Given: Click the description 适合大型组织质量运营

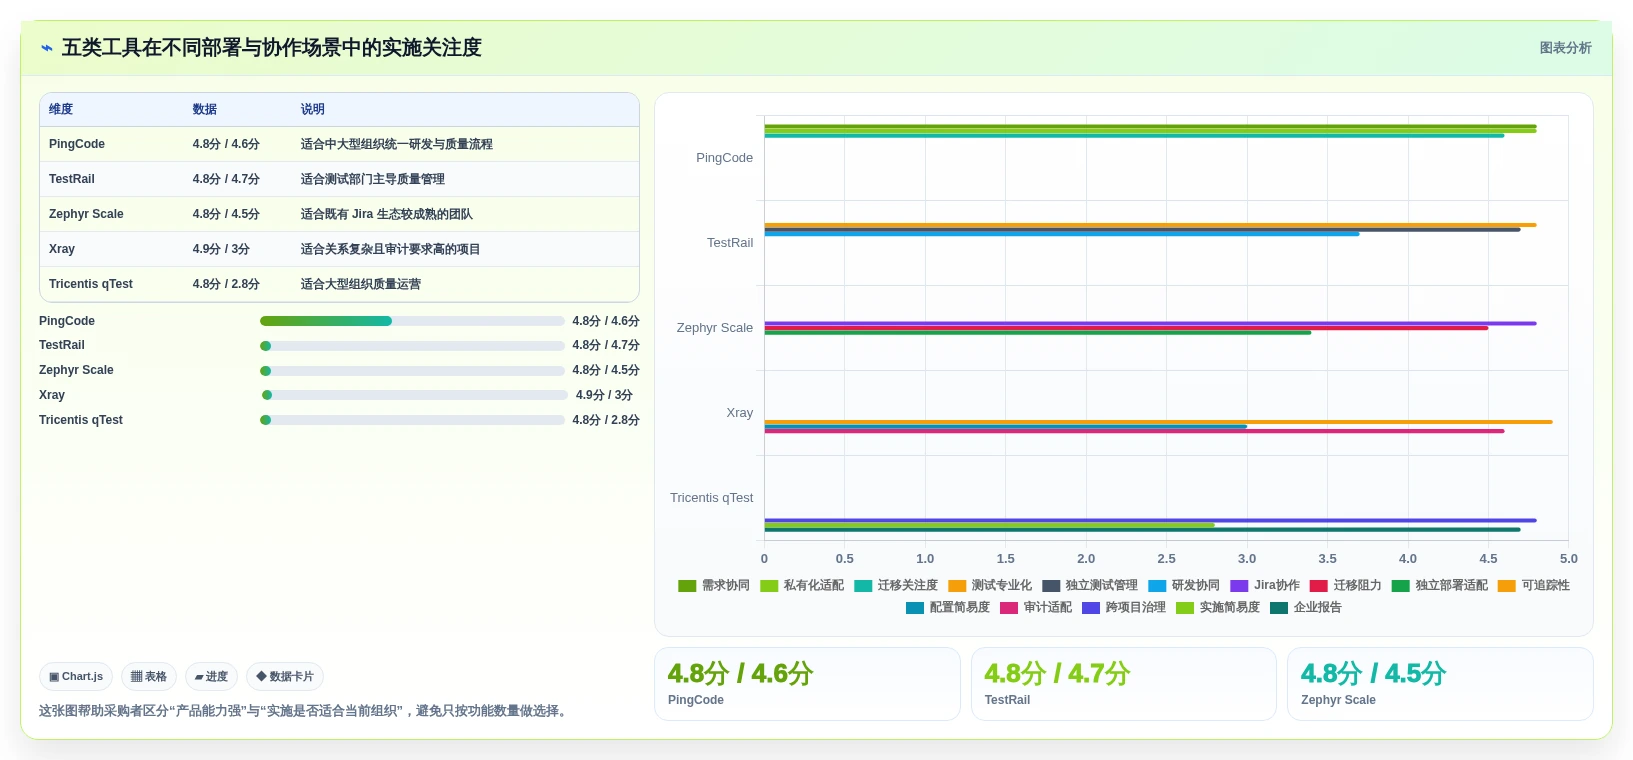Looking at the screenshot, I should [x=361, y=284].
